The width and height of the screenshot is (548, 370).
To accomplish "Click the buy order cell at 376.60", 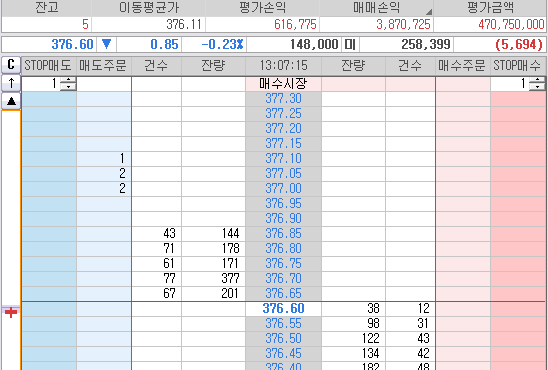I will click(x=463, y=309).
